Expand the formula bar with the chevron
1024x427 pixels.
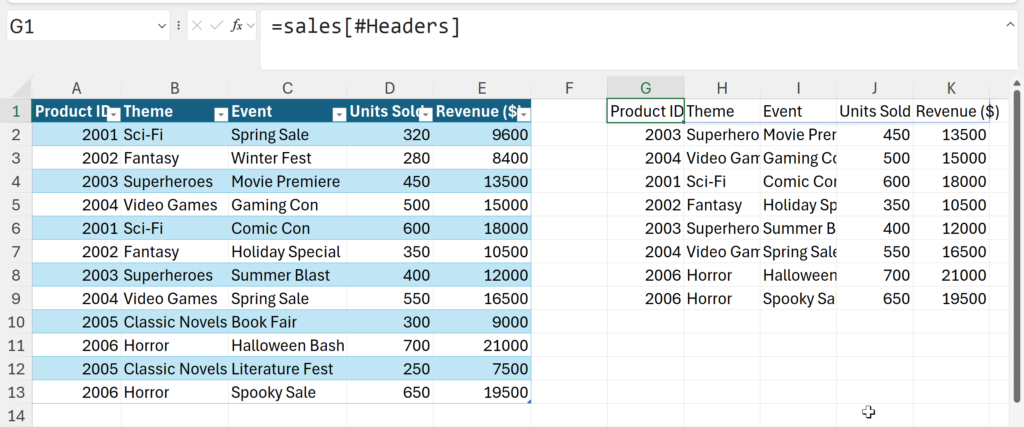coord(1010,24)
